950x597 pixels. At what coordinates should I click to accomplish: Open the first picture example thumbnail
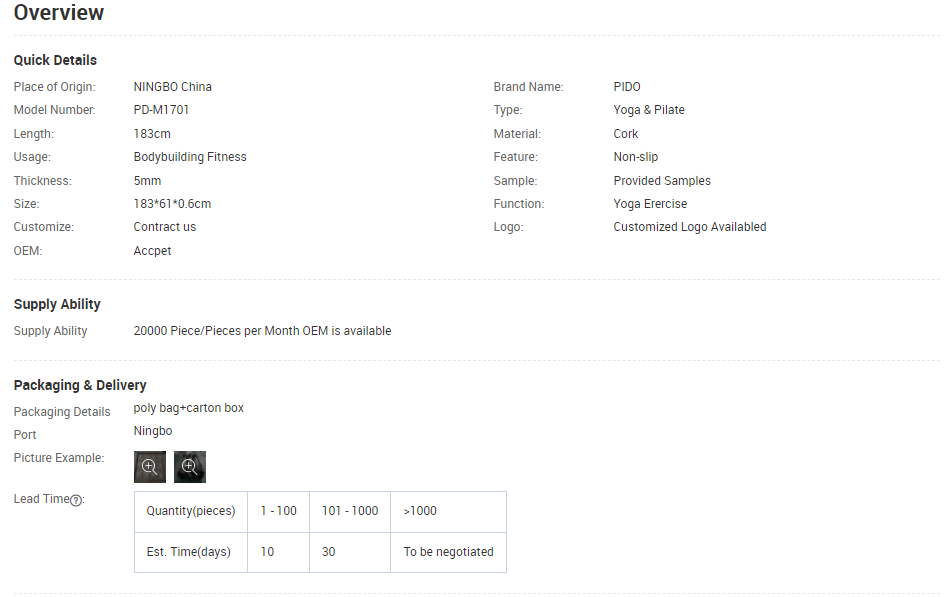[150, 467]
